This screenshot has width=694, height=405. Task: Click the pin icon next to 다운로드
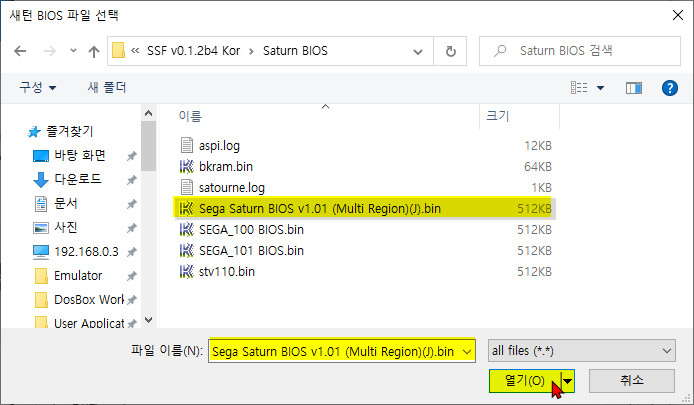pos(131,180)
